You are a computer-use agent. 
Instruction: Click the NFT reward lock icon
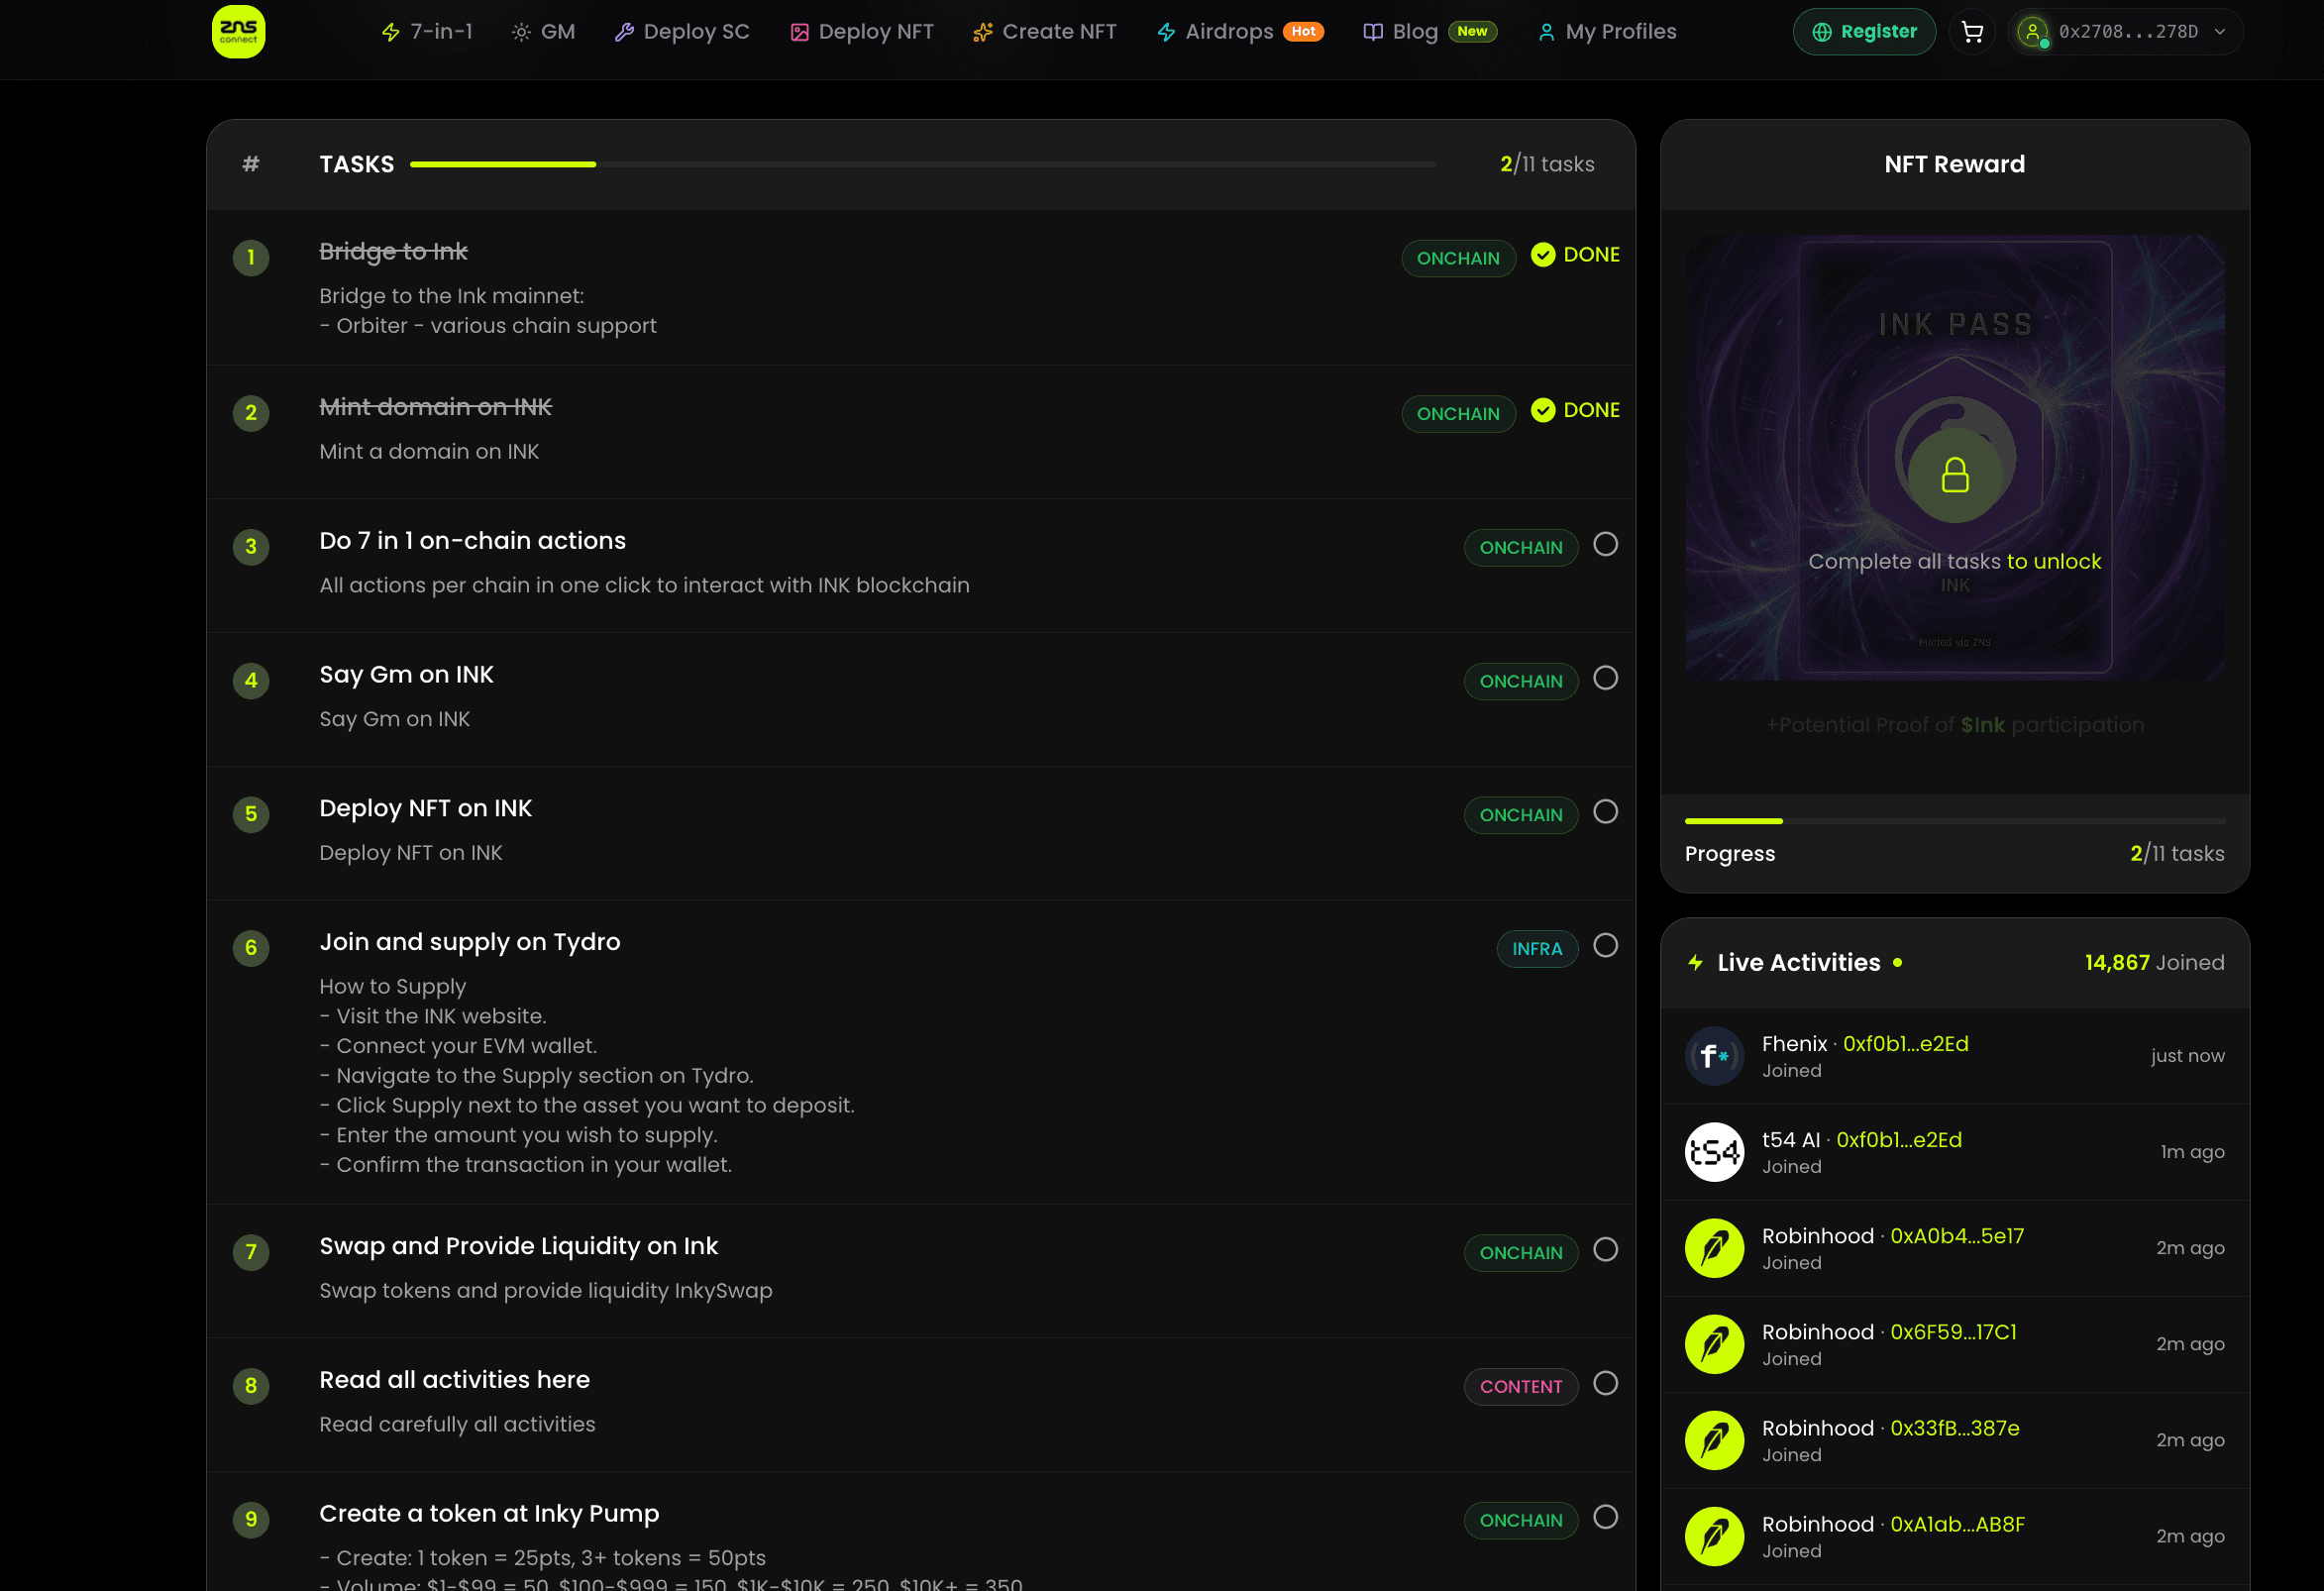[1954, 475]
